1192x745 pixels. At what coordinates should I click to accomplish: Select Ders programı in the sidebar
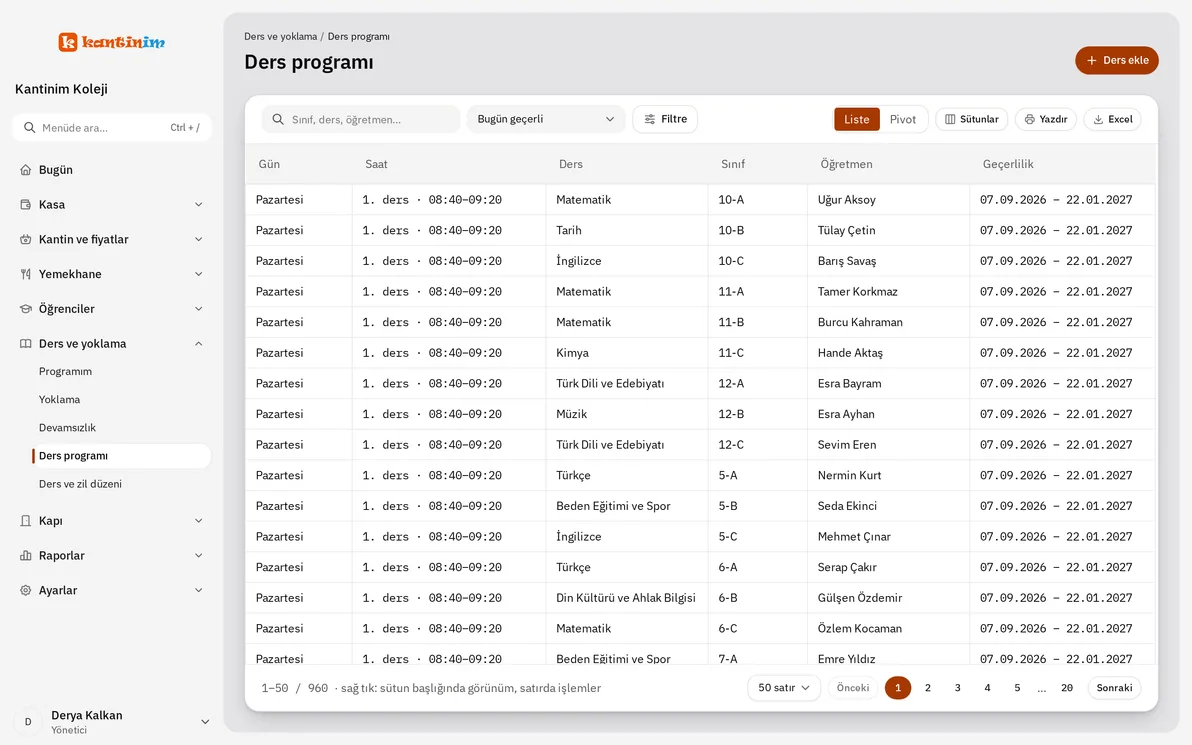[x=122, y=456]
